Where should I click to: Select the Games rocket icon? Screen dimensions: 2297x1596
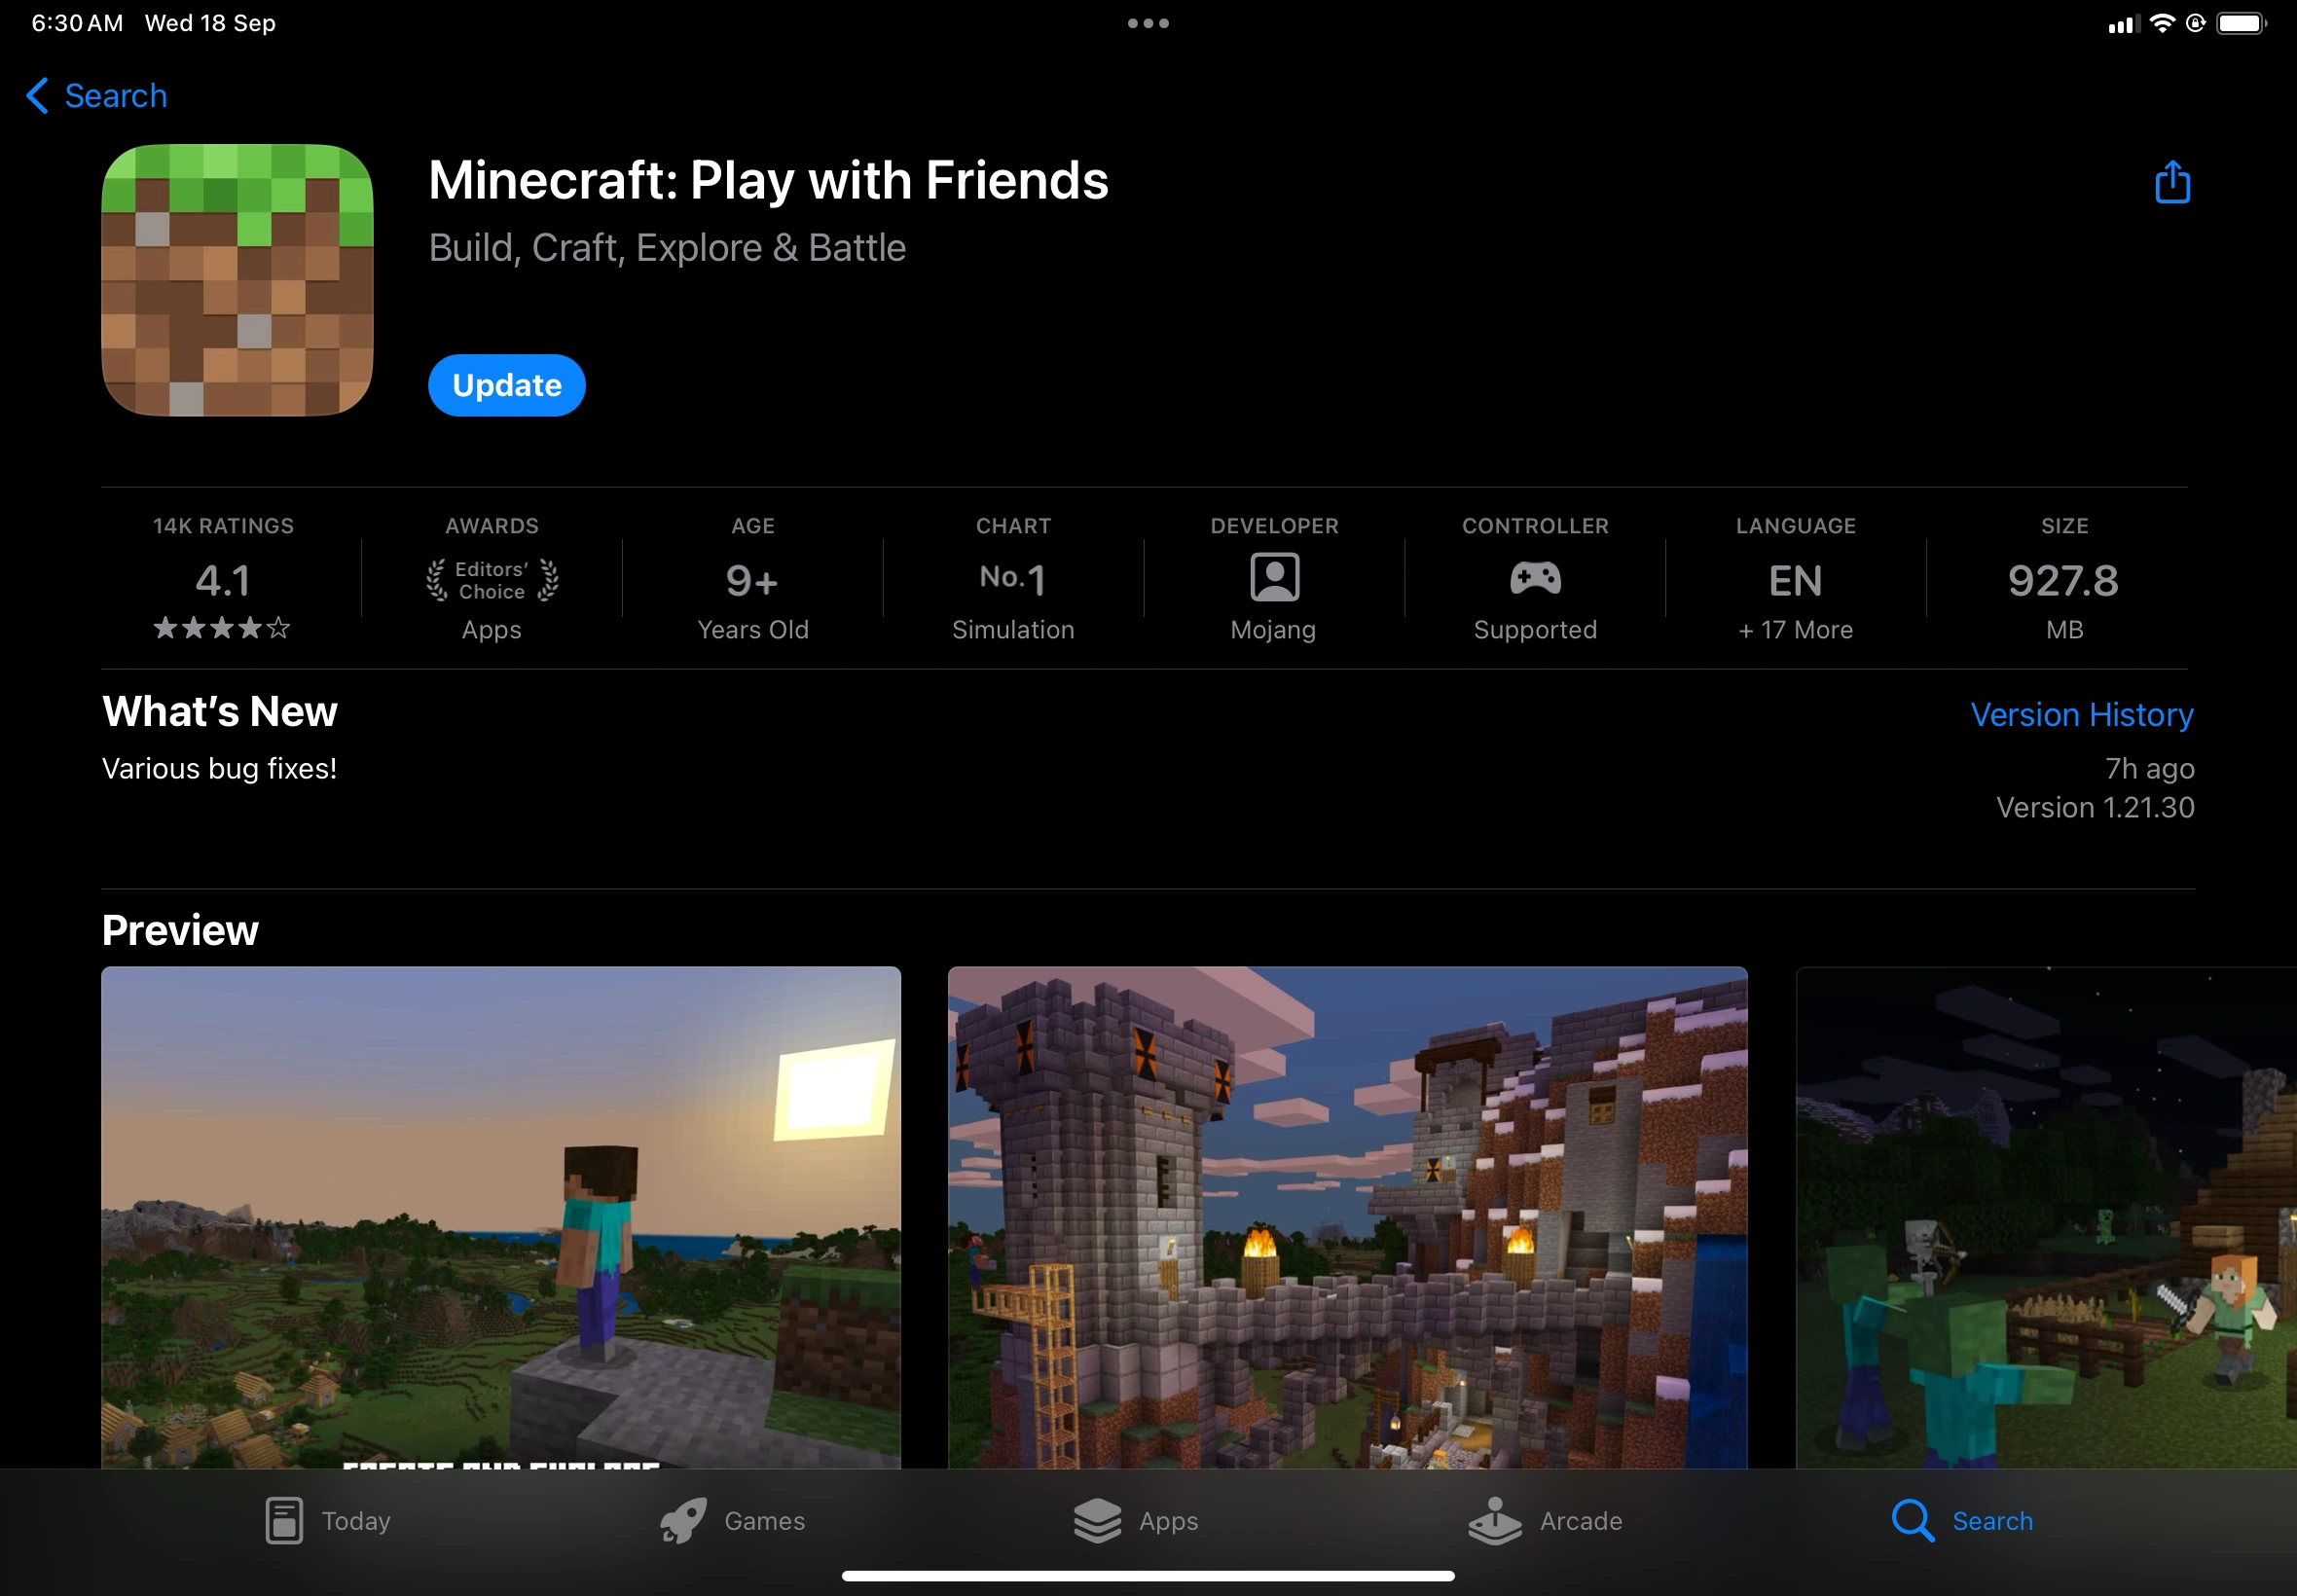[x=685, y=1520]
